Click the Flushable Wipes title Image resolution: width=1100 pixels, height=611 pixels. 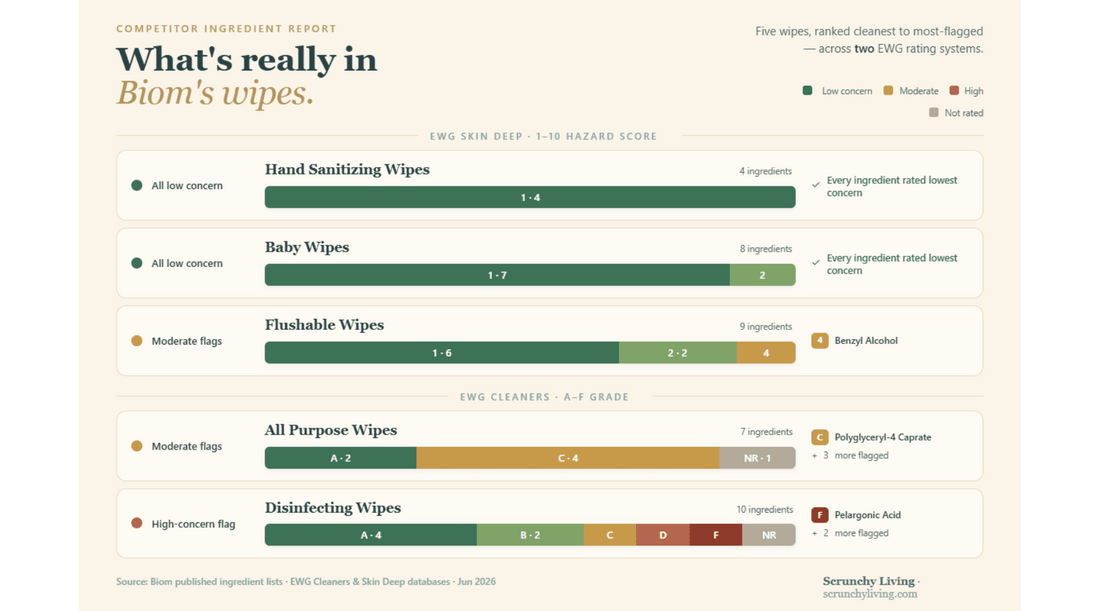[x=324, y=325]
